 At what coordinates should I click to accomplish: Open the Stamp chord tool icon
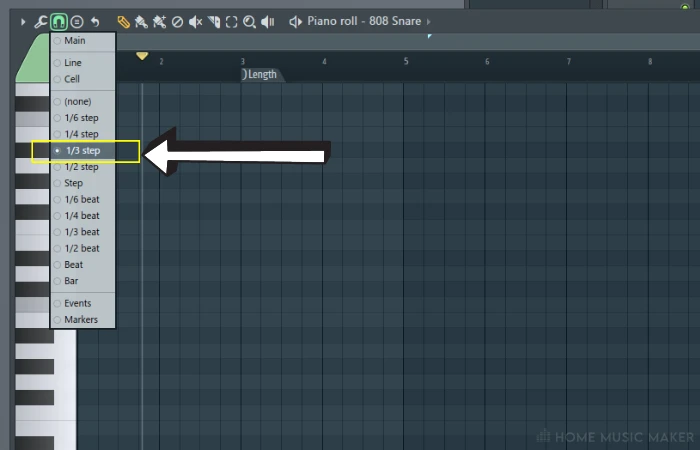tap(77, 21)
